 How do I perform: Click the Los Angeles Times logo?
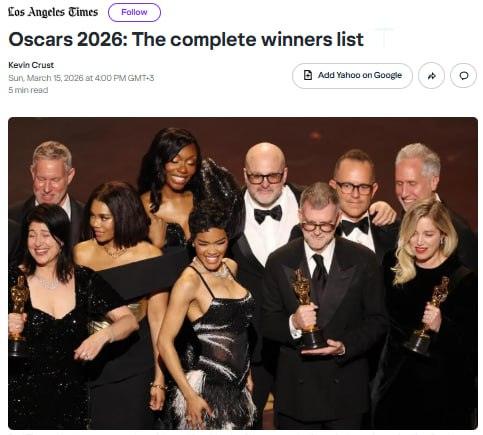click(x=53, y=12)
